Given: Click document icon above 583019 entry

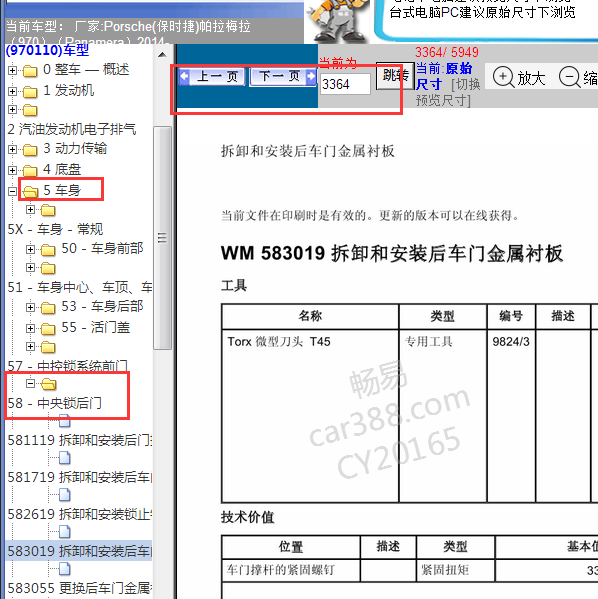Looking at the screenshot, I should coord(65,532).
